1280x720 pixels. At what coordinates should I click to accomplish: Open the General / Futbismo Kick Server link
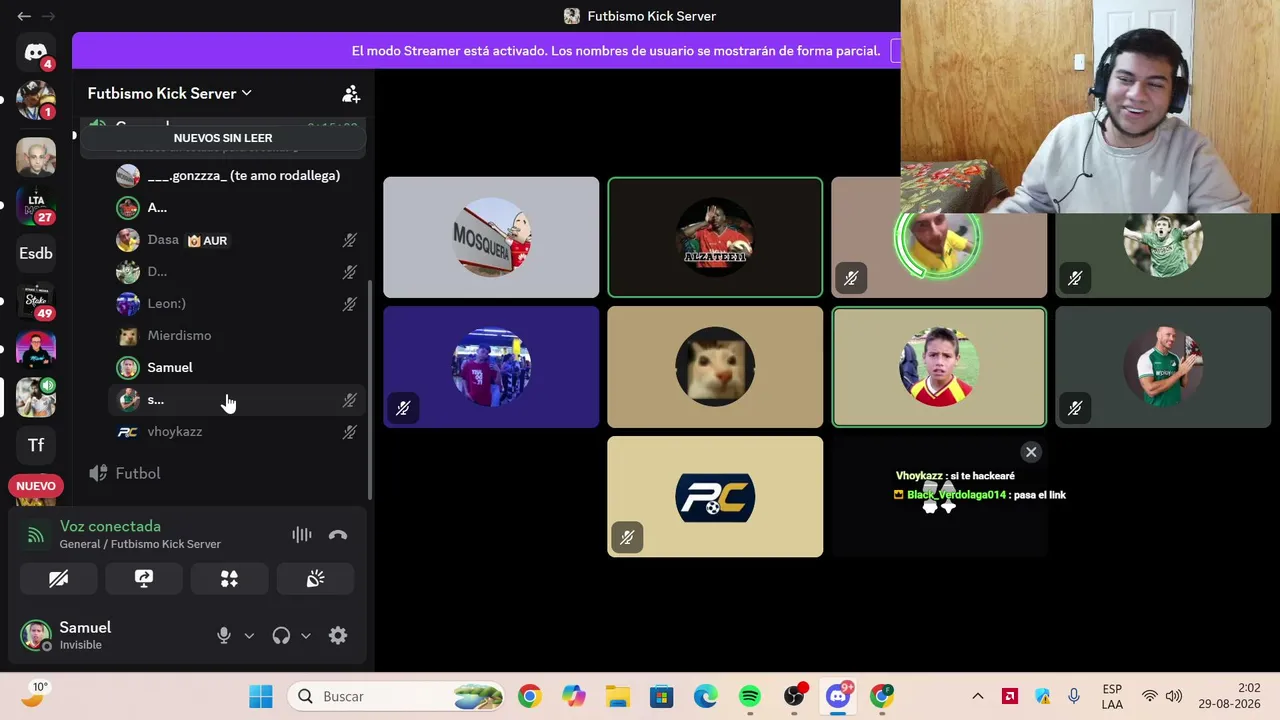point(140,544)
